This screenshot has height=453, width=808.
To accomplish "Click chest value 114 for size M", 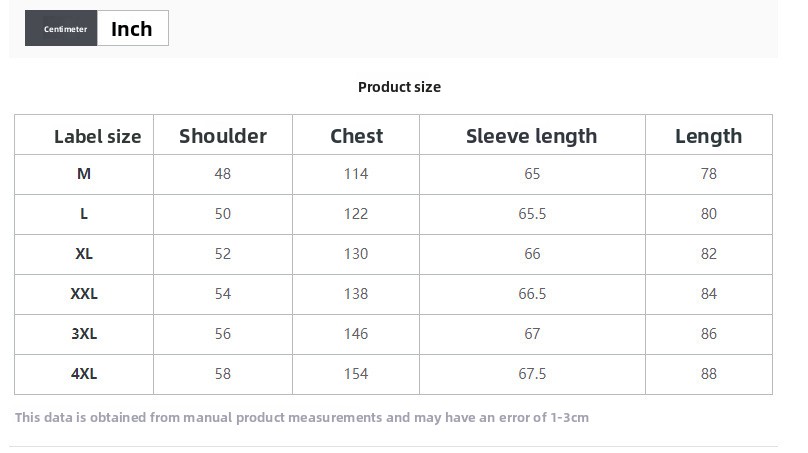I will coord(356,174).
